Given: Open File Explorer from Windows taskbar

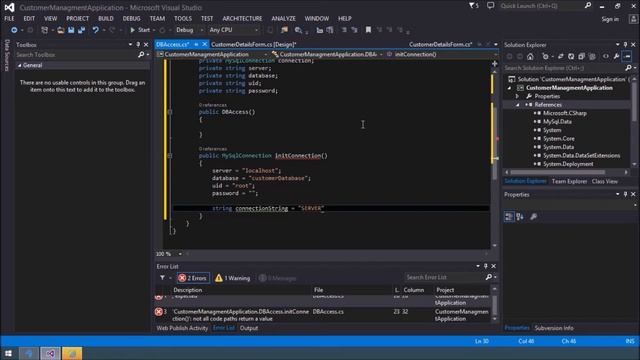Looking at the screenshot, I should (x=72, y=353).
